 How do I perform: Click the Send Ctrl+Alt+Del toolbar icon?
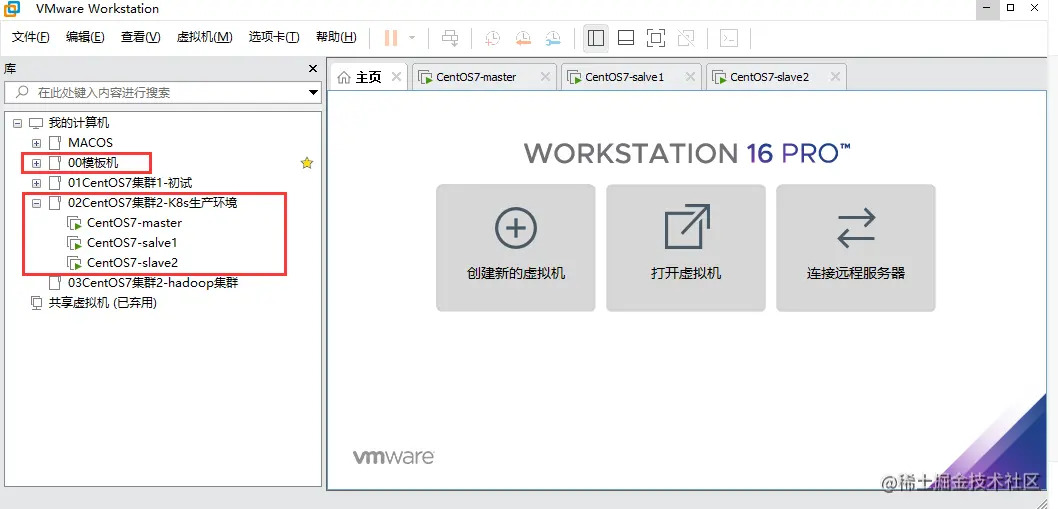[x=450, y=38]
